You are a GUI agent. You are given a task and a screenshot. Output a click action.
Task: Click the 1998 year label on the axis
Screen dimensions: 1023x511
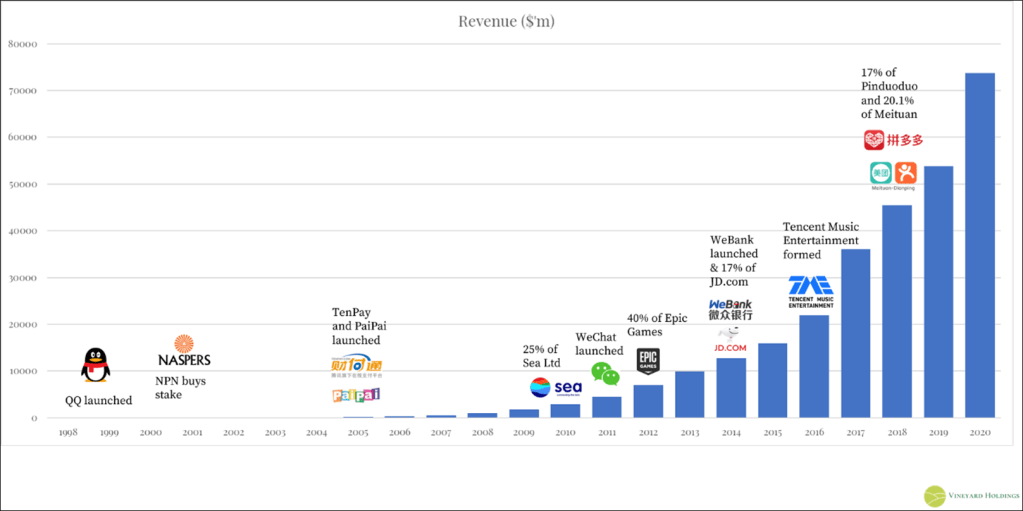pyautogui.click(x=68, y=433)
